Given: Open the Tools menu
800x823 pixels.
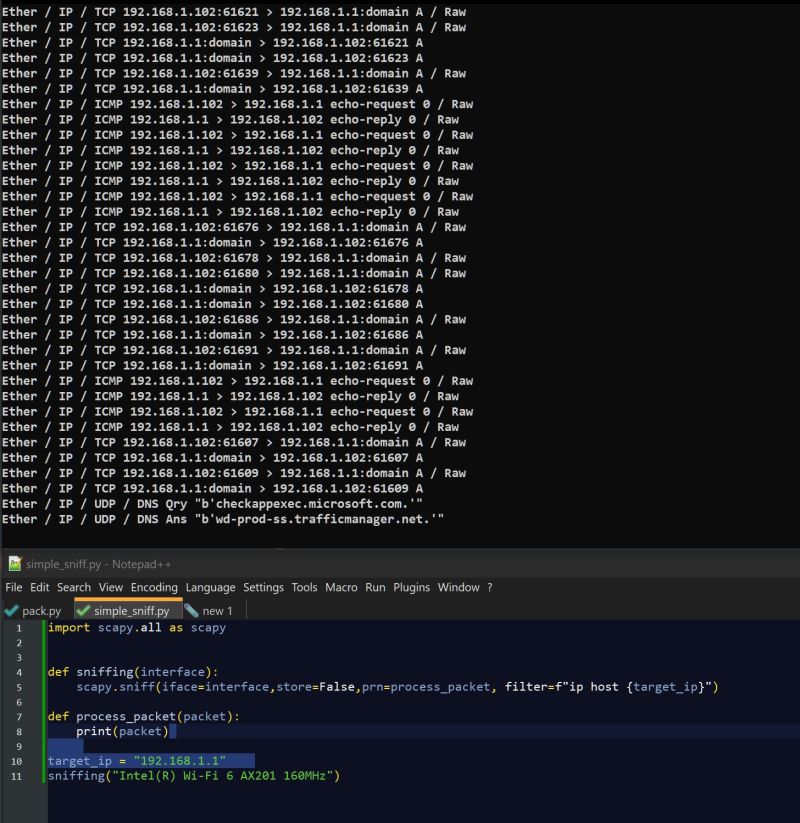Looking at the screenshot, I should 304,587.
